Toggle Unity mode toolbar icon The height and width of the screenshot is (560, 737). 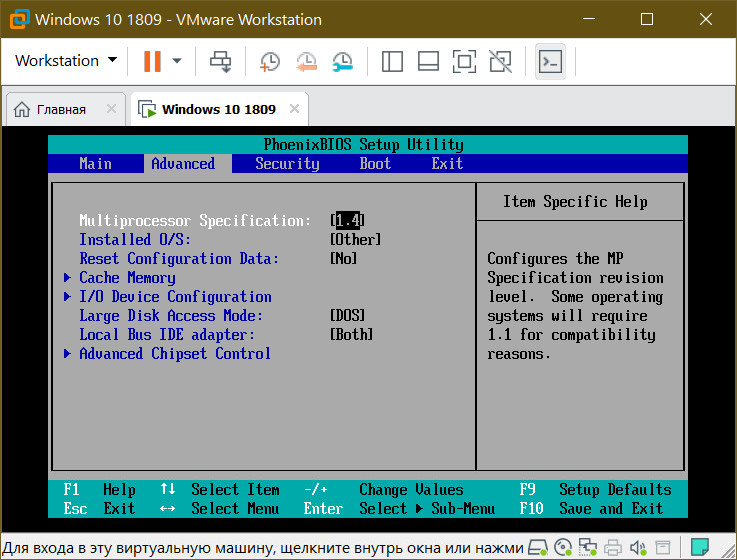click(x=501, y=61)
